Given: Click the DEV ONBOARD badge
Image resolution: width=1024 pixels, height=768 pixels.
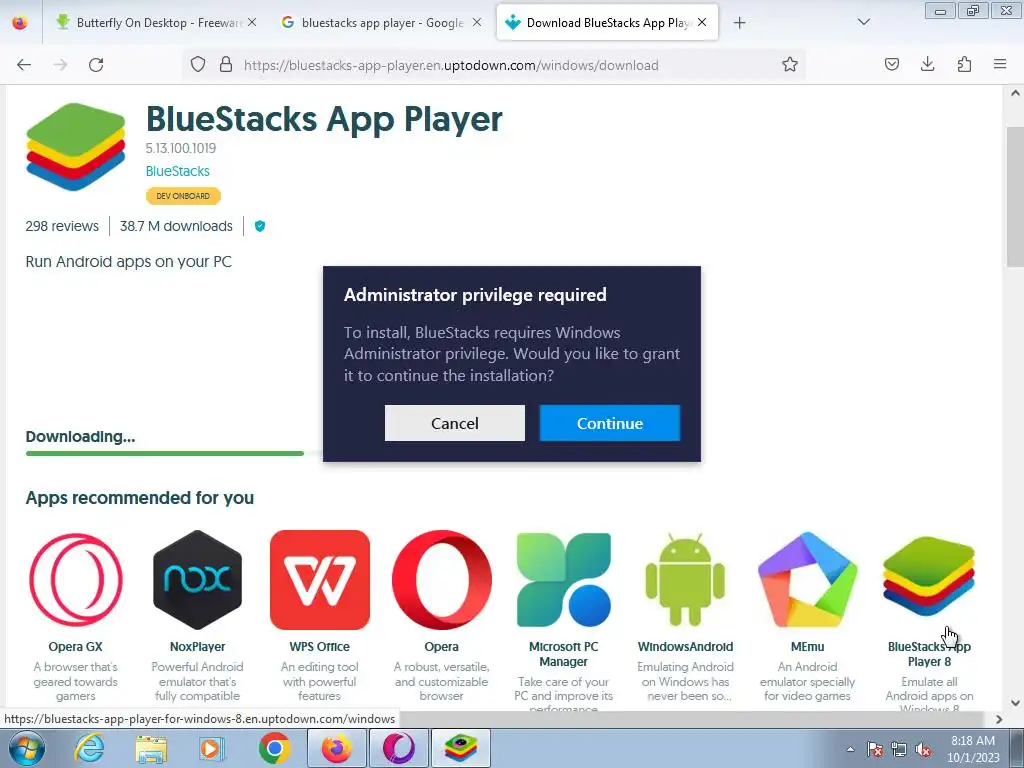Looking at the screenshot, I should (183, 196).
